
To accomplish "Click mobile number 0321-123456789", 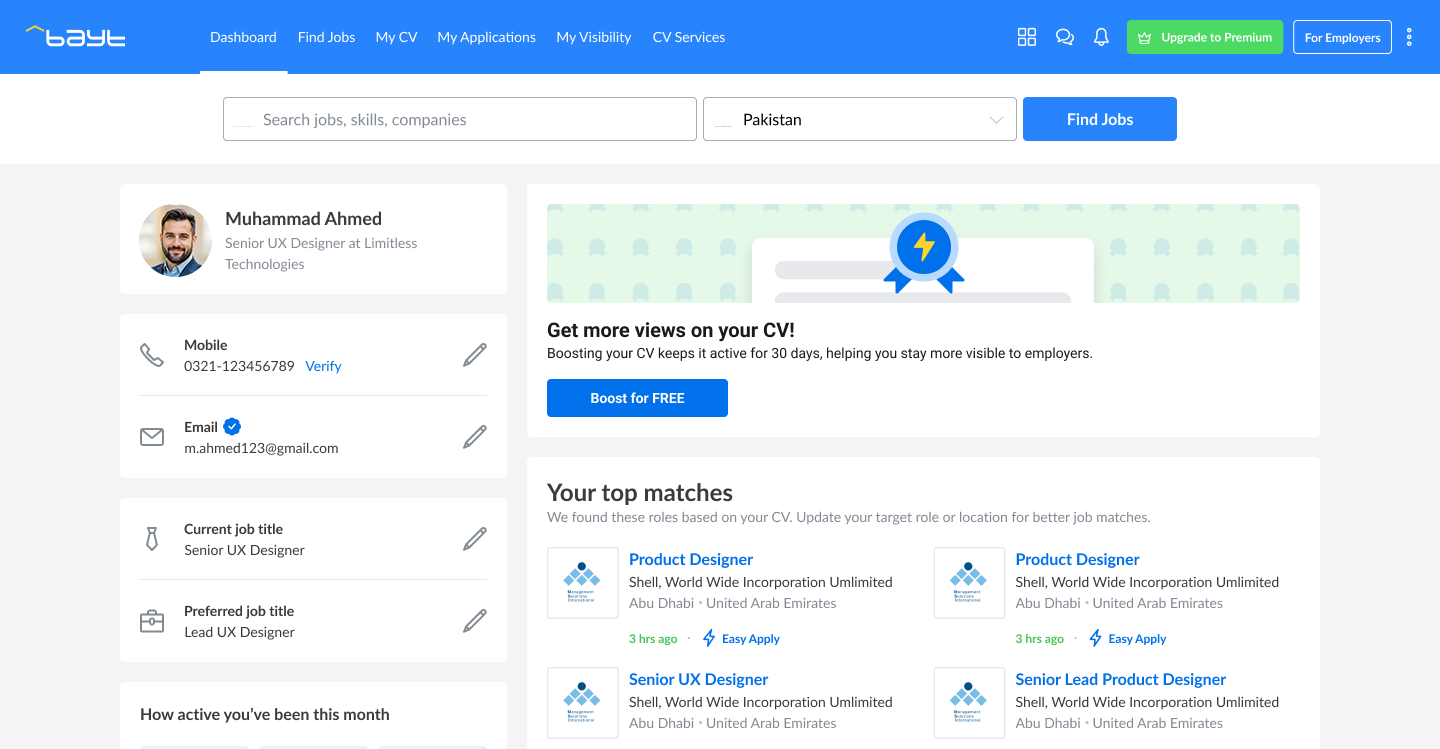I will [x=239, y=366].
